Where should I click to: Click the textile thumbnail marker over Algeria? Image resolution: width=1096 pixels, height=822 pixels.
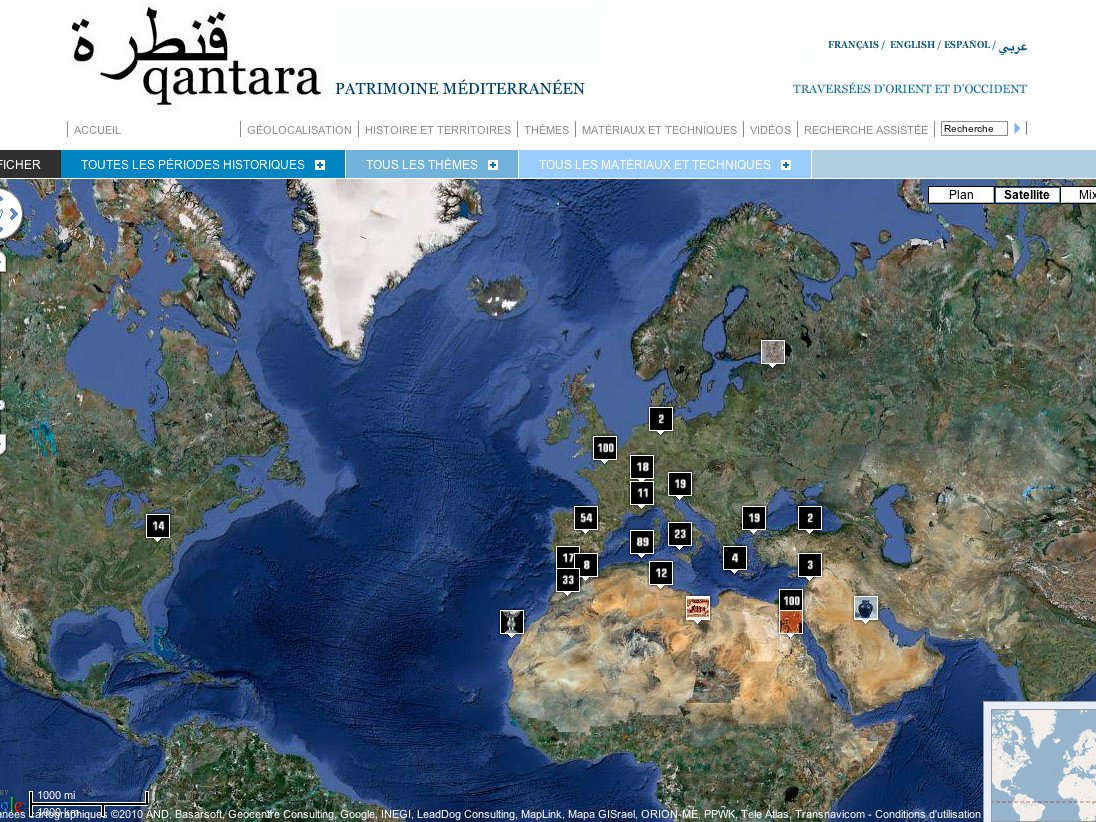pyautogui.click(x=697, y=607)
